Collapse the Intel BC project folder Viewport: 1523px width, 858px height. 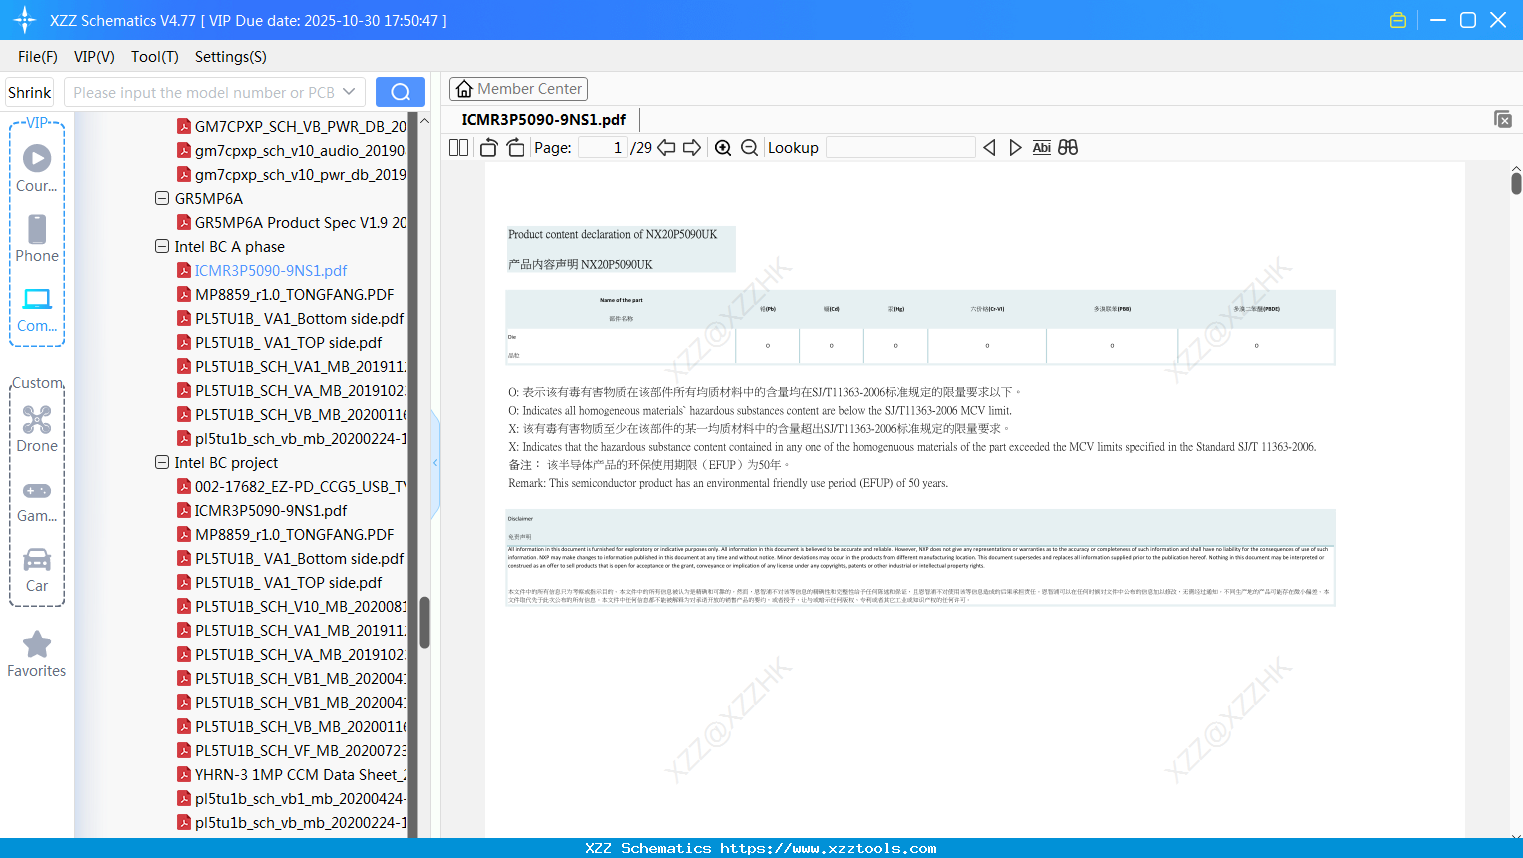(x=162, y=462)
